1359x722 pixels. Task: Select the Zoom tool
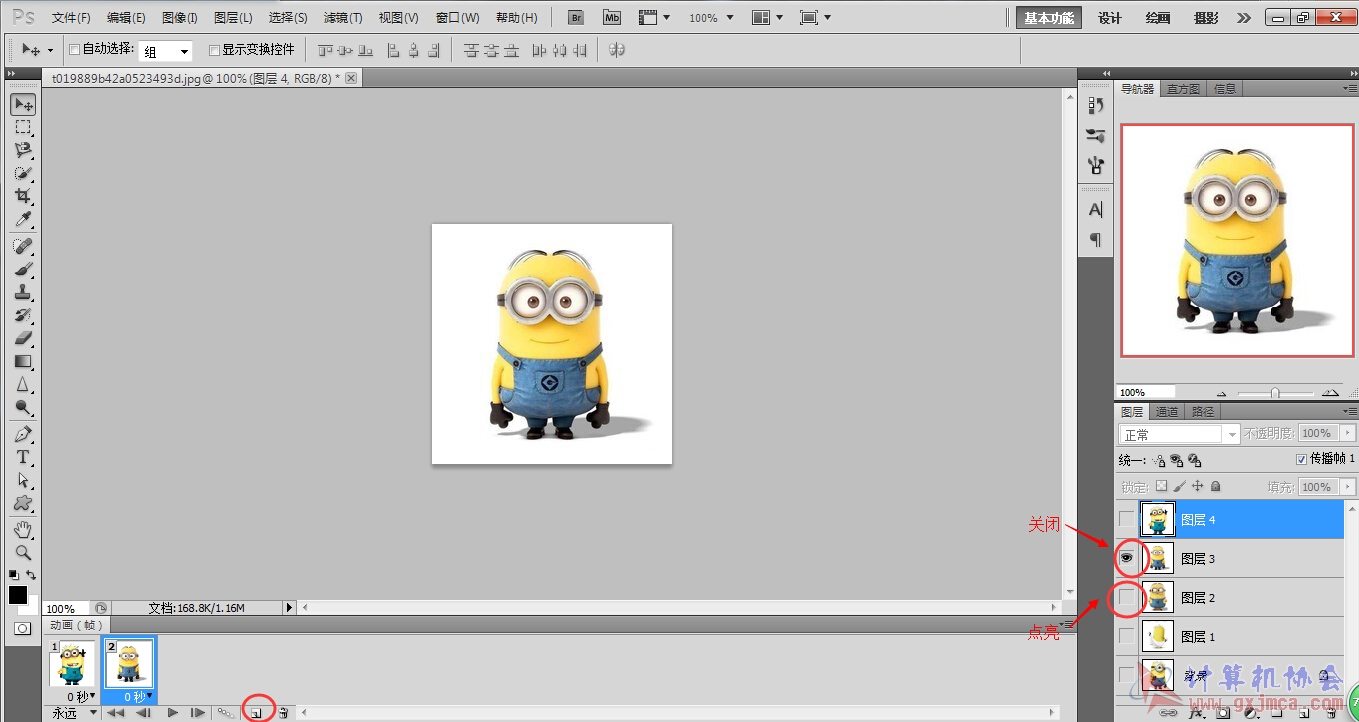point(23,552)
